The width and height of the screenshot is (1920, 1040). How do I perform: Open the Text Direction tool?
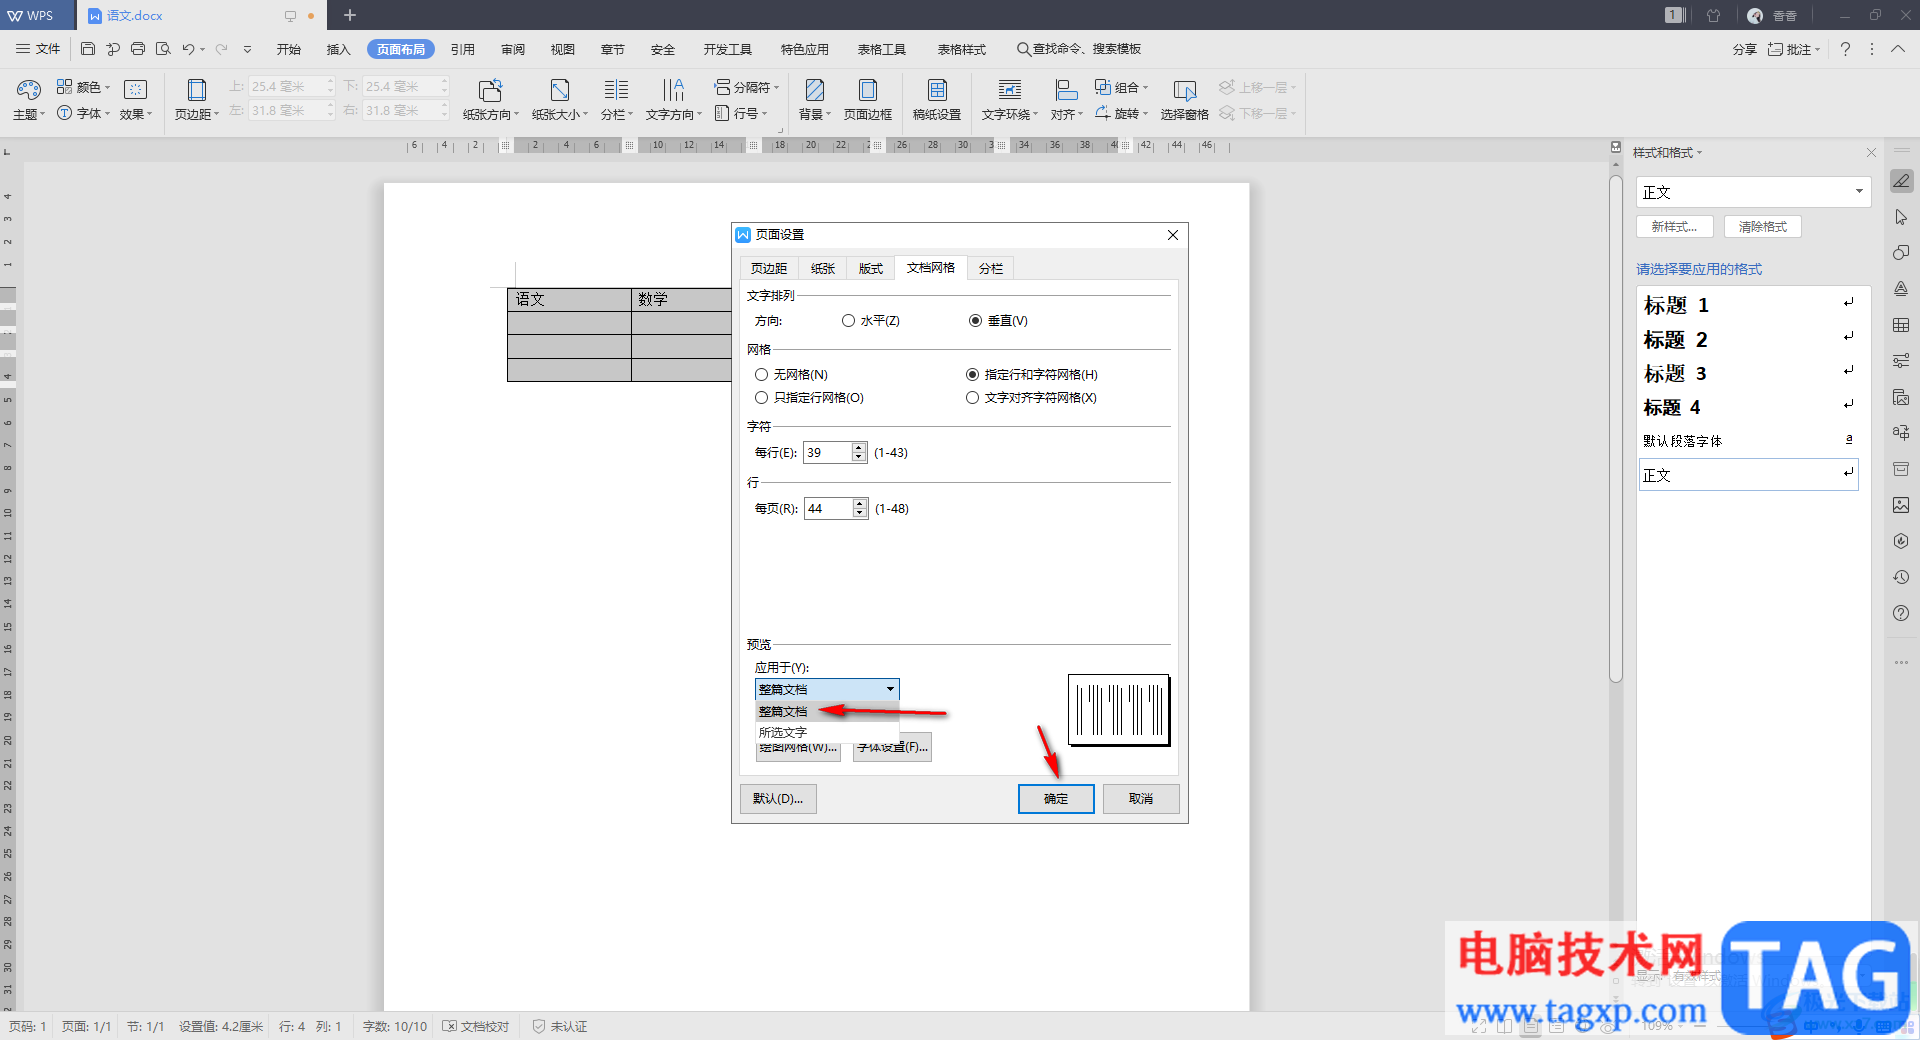click(x=674, y=99)
